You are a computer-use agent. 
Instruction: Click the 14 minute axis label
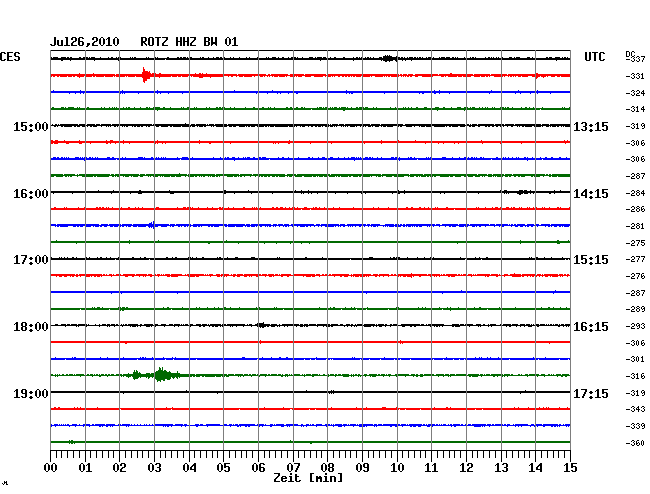coord(535,468)
